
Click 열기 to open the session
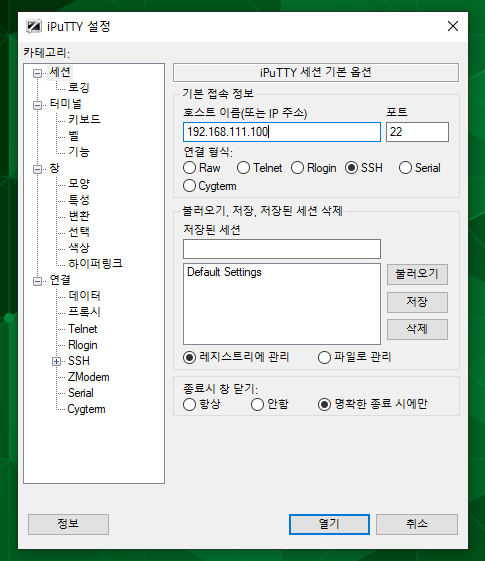click(329, 525)
